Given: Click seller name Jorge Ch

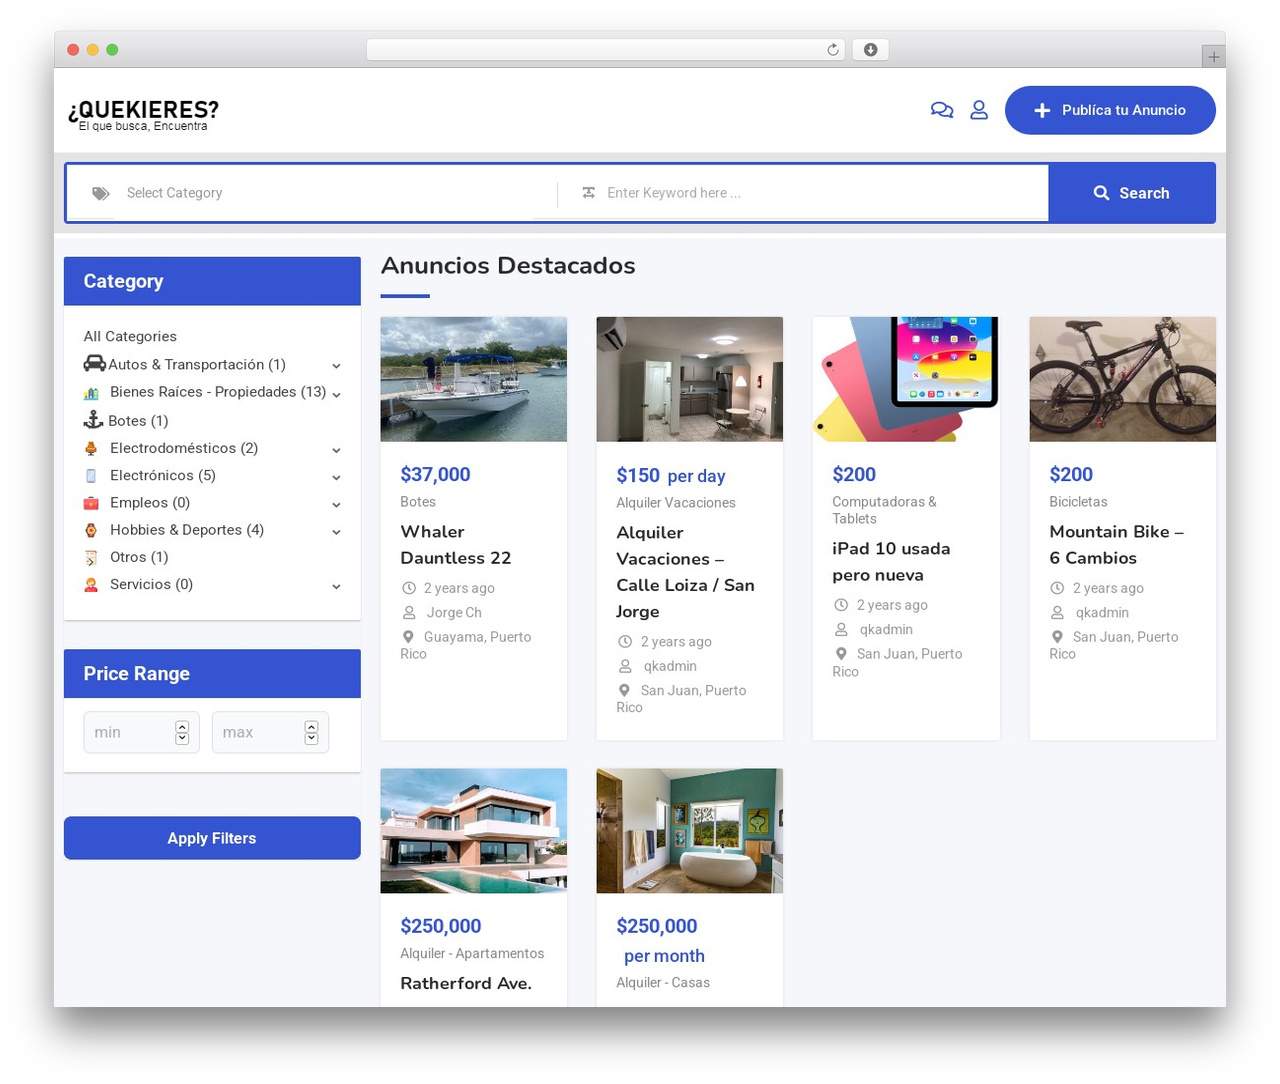Looking at the screenshot, I should pyautogui.click(x=454, y=612).
